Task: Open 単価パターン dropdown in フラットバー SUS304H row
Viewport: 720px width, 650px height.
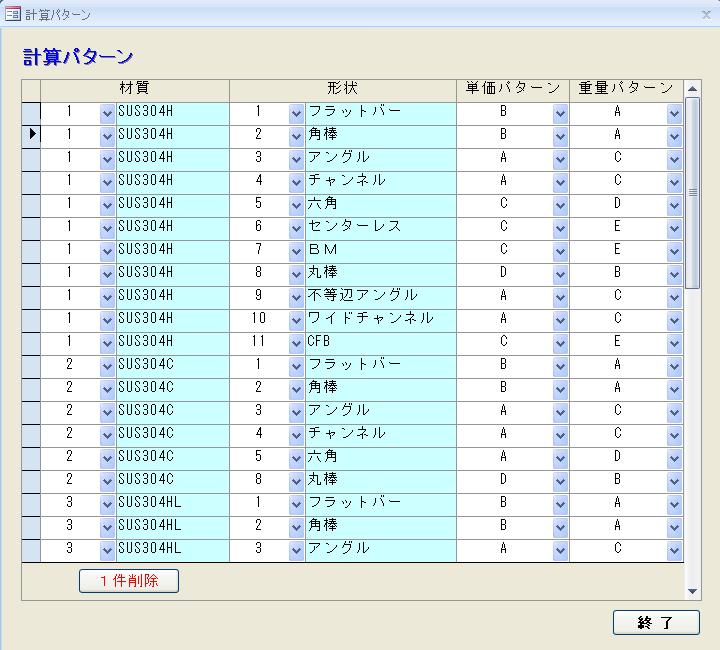Action: click(560, 112)
